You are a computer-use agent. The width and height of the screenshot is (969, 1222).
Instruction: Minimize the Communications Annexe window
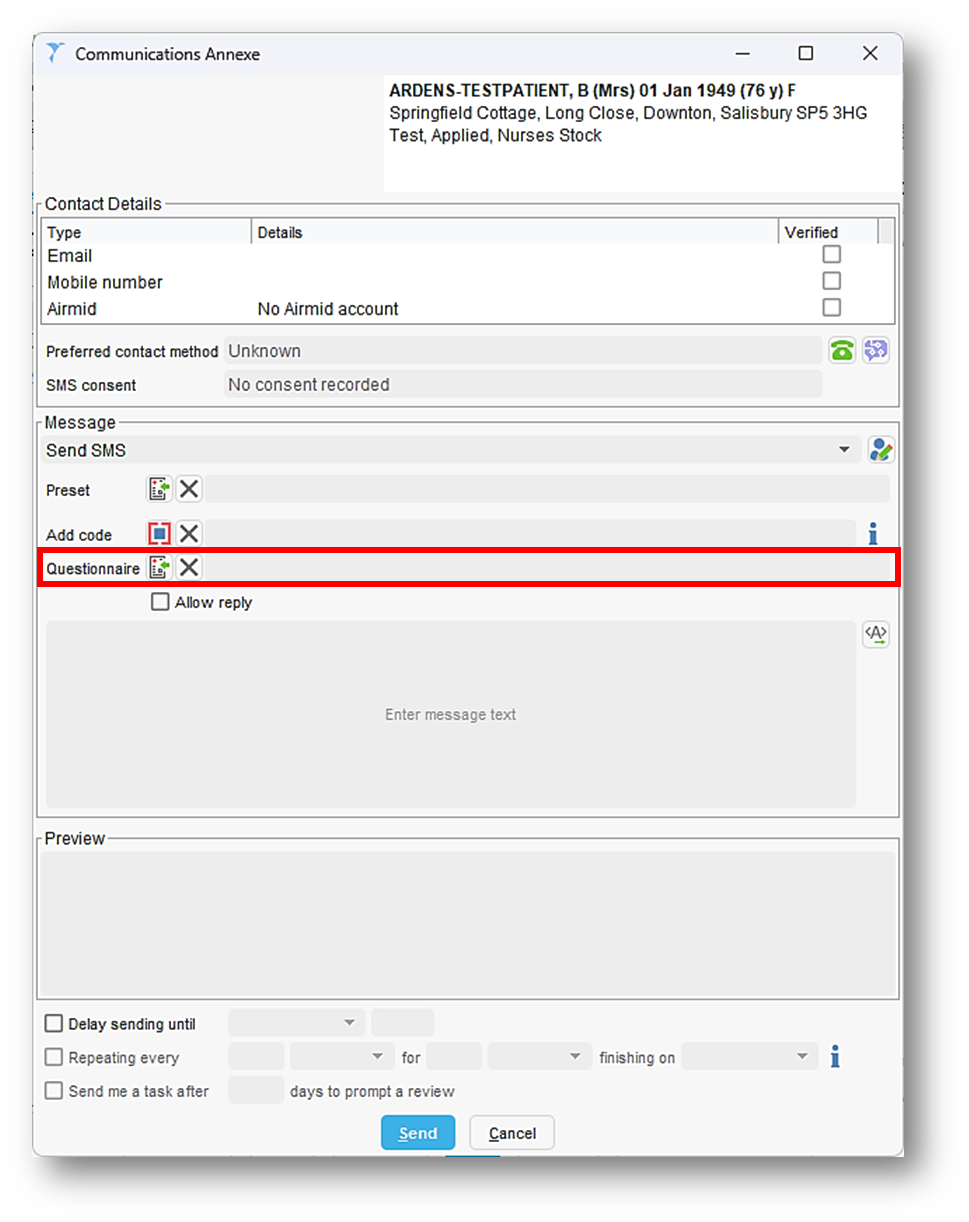741,54
